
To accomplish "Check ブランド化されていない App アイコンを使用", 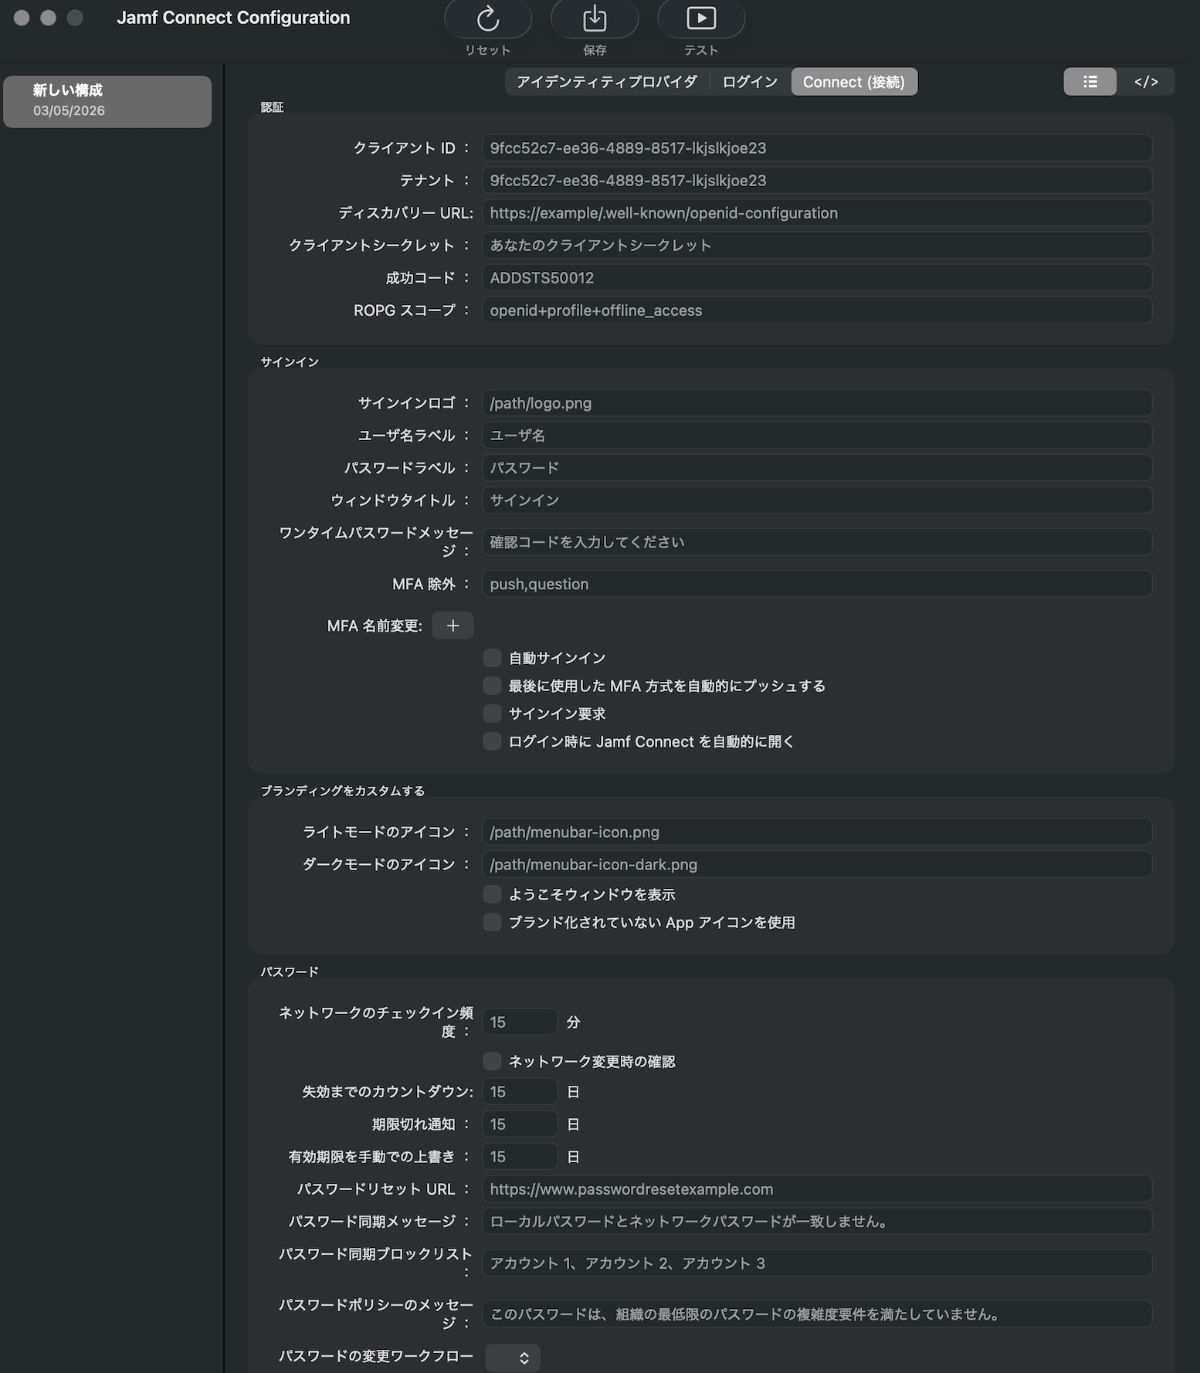I will pos(491,922).
